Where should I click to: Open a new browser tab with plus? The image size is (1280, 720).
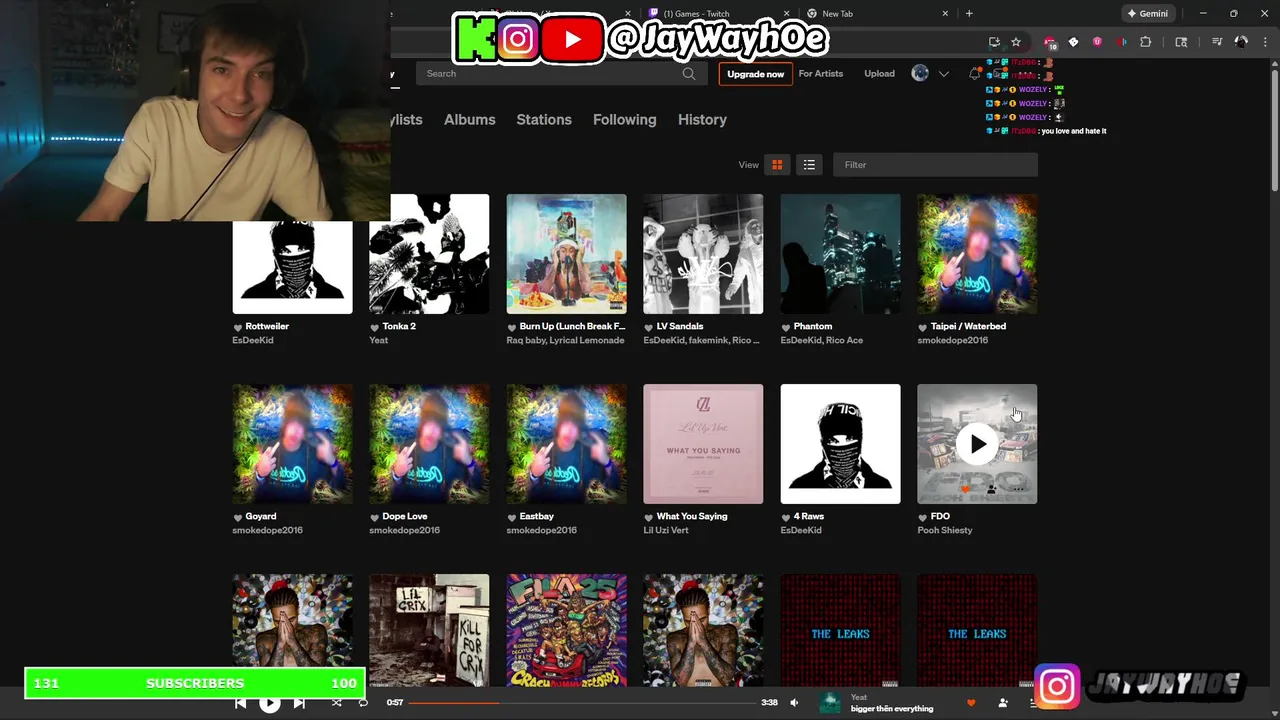coord(969,14)
